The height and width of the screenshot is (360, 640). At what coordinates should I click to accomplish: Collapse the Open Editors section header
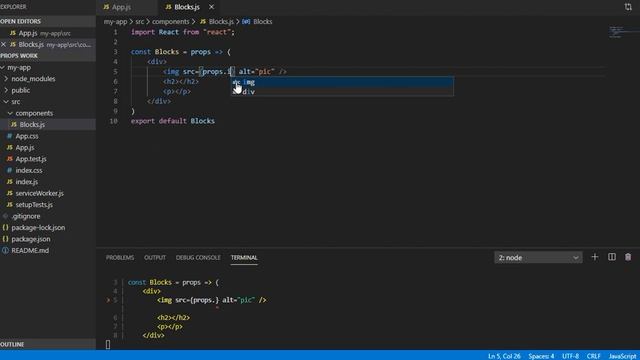[x=48, y=21]
